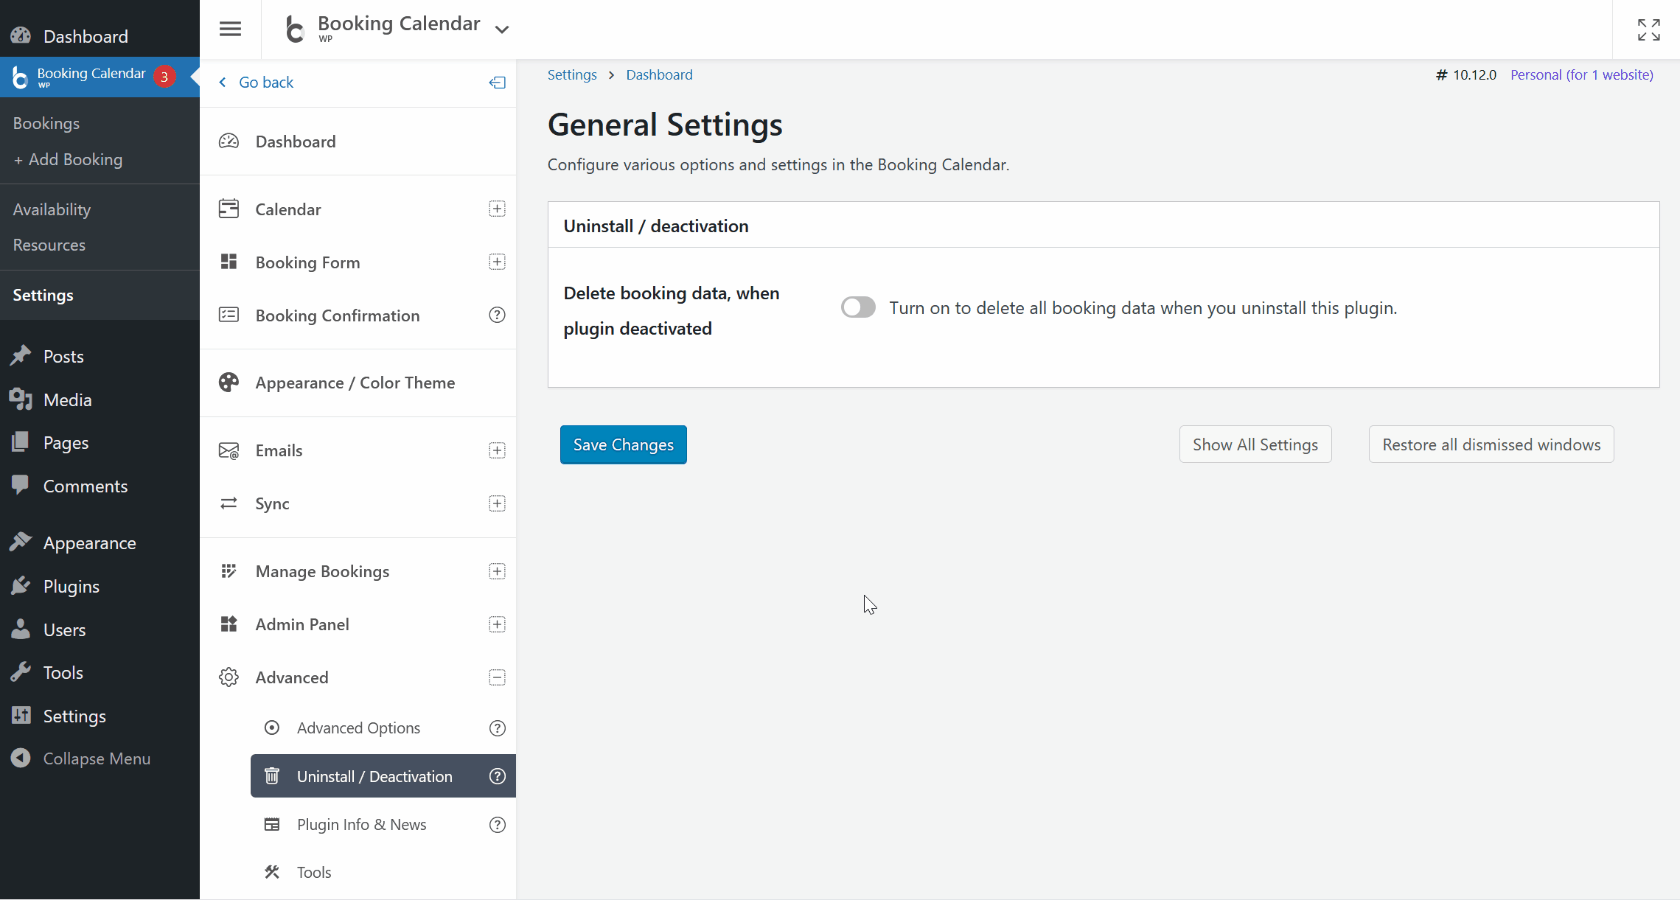Click the Sync arrows icon
Image resolution: width=1680 pixels, height=900 pixels.
[229, 503]
